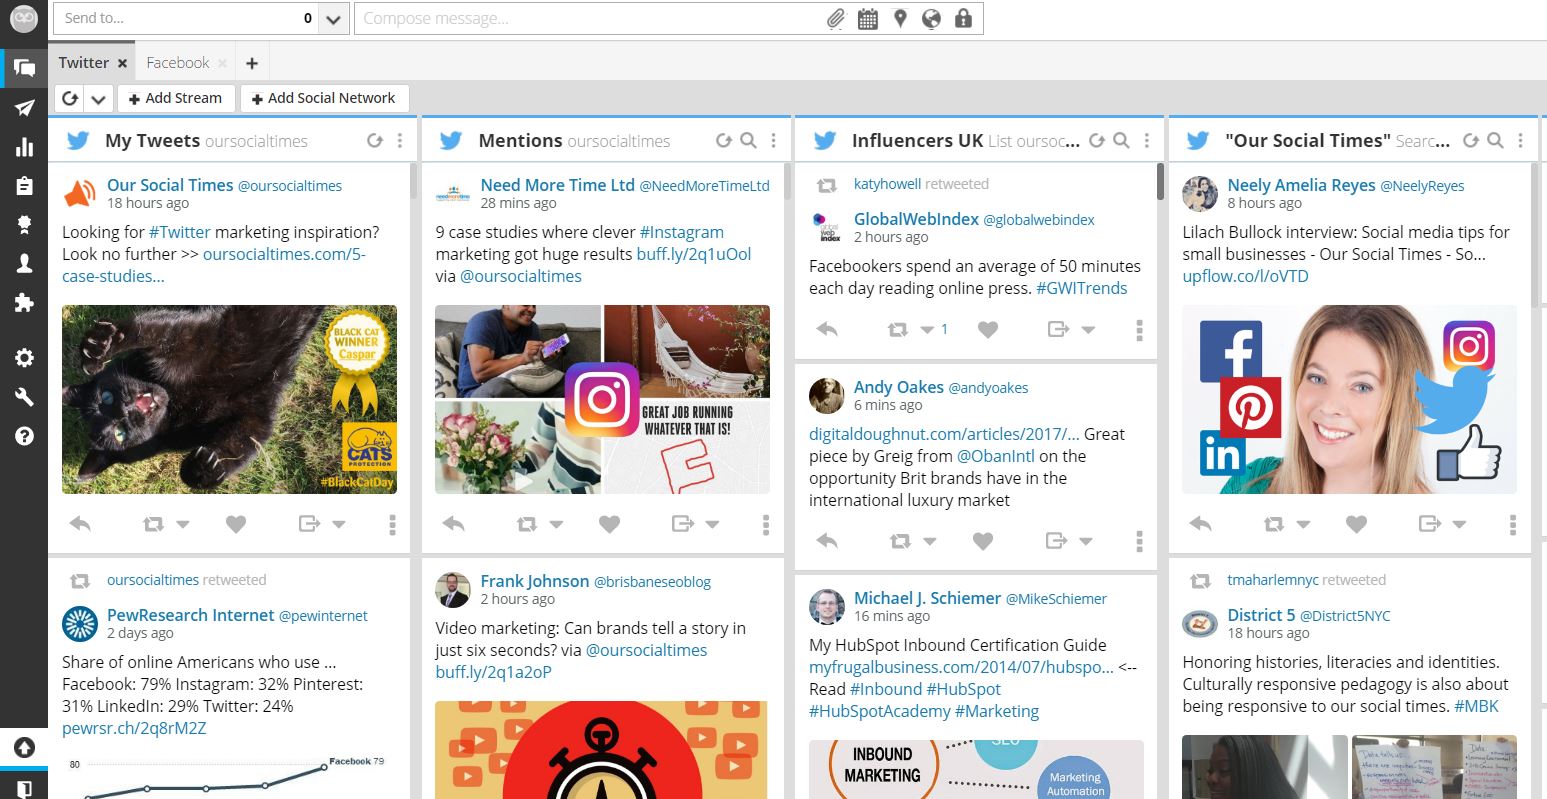The height and width of the screenshot is (799, 1547).
Task: Open send-to dropdown on Need More Time tweet
Action: 712,525
